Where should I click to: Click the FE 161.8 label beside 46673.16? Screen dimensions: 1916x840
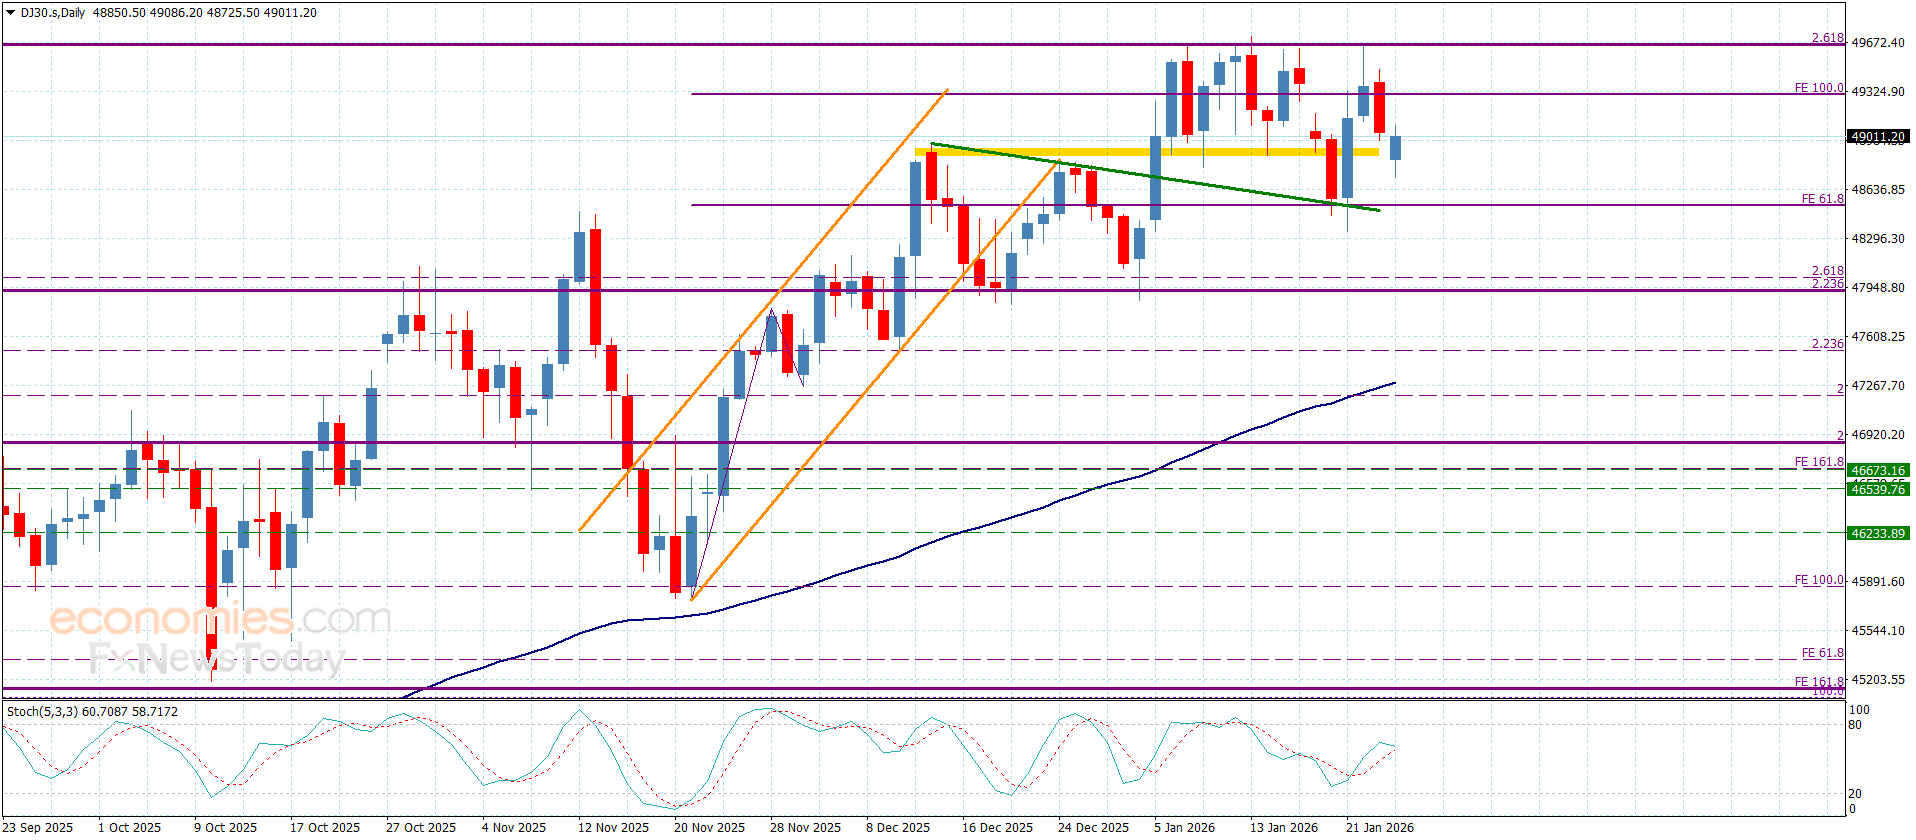1819,462
